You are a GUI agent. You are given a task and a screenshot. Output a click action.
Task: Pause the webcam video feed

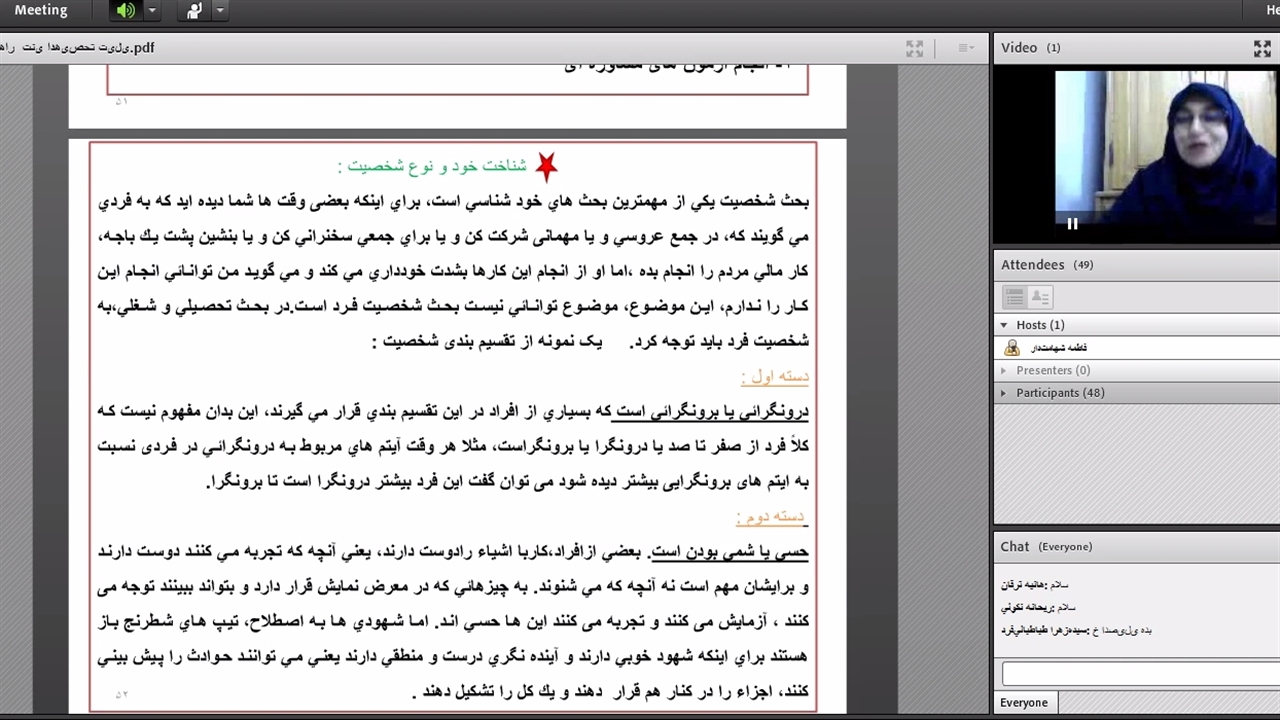tap(1072, 224)
